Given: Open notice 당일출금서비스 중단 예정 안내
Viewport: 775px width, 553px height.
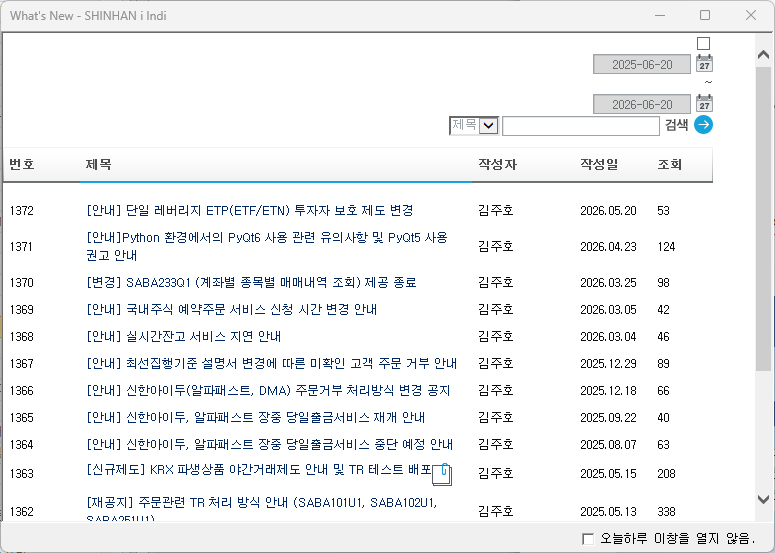Looking at the screenshot, I should click(269, 444).
